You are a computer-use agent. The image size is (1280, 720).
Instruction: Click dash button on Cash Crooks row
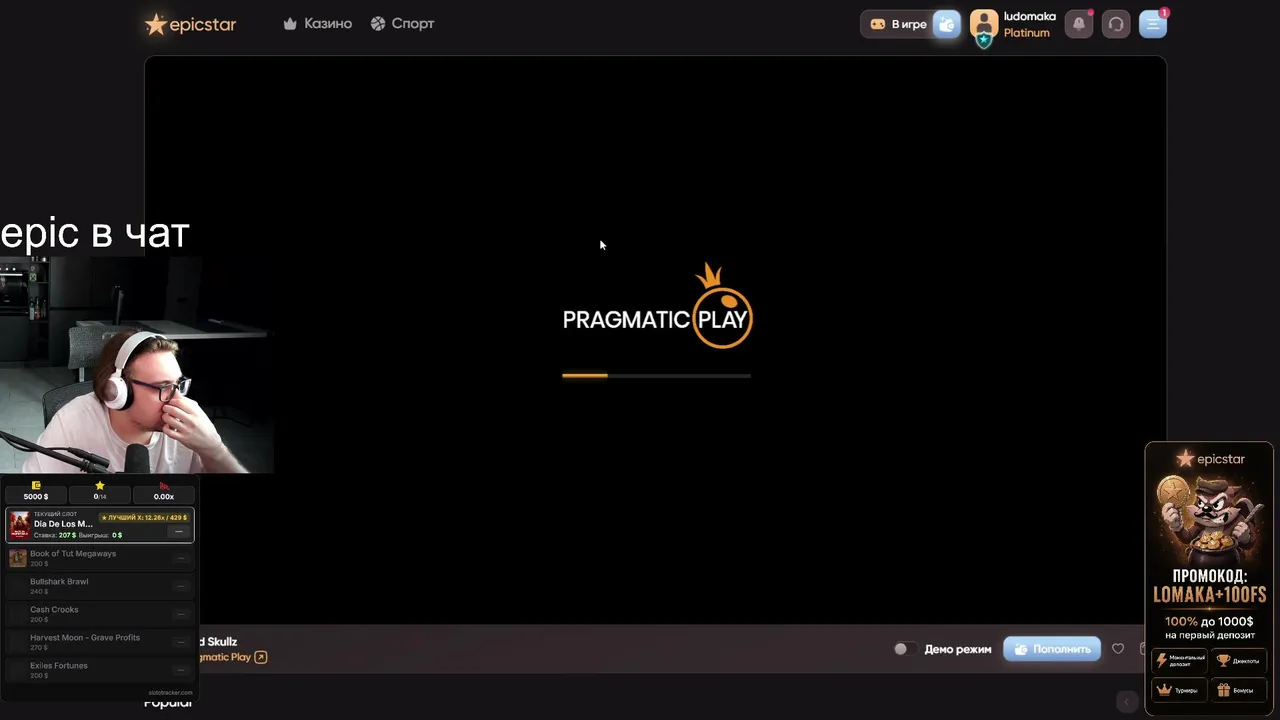[180, 614]
